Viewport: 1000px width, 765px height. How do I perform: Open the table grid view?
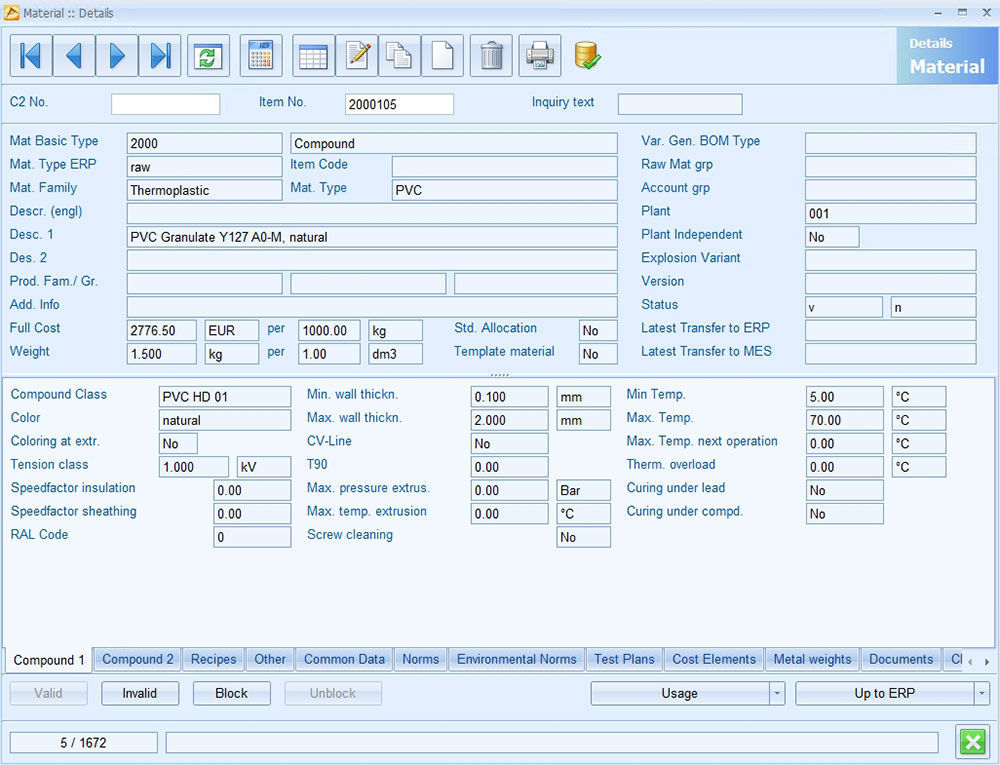click(x=313, y=56)
